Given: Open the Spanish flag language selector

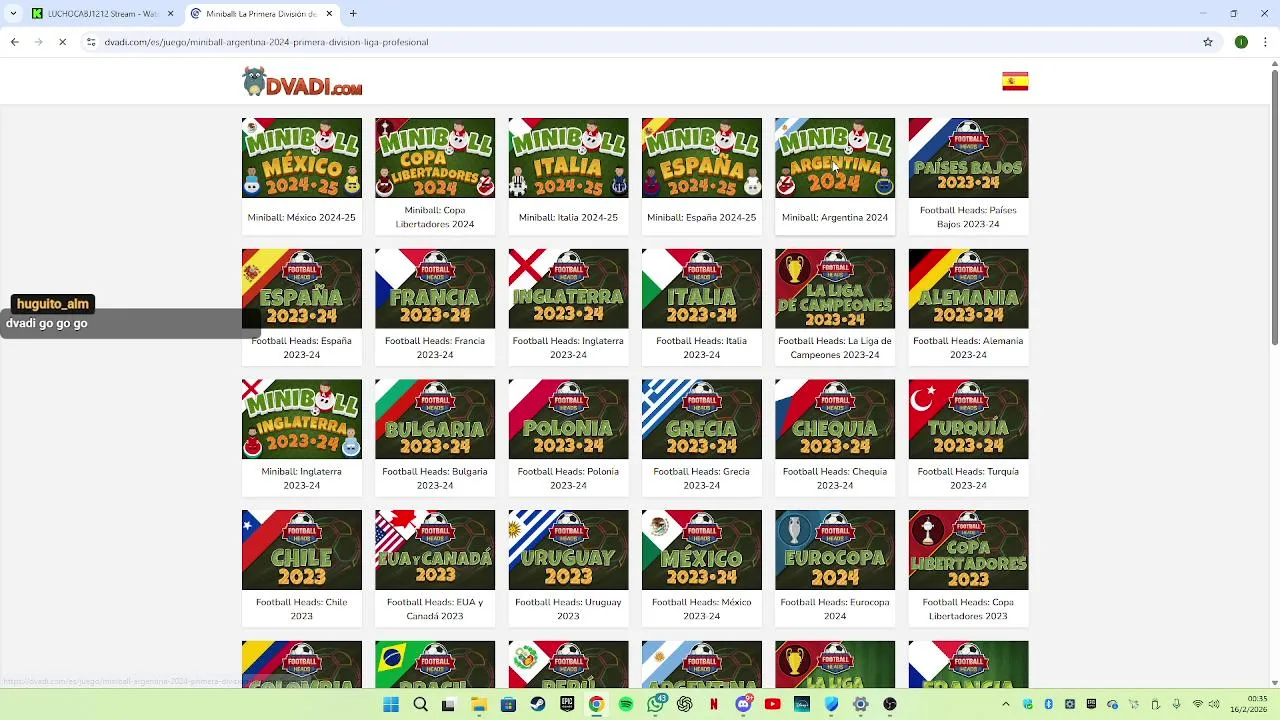Looking at the screenshot, I should click(1015, 82).
